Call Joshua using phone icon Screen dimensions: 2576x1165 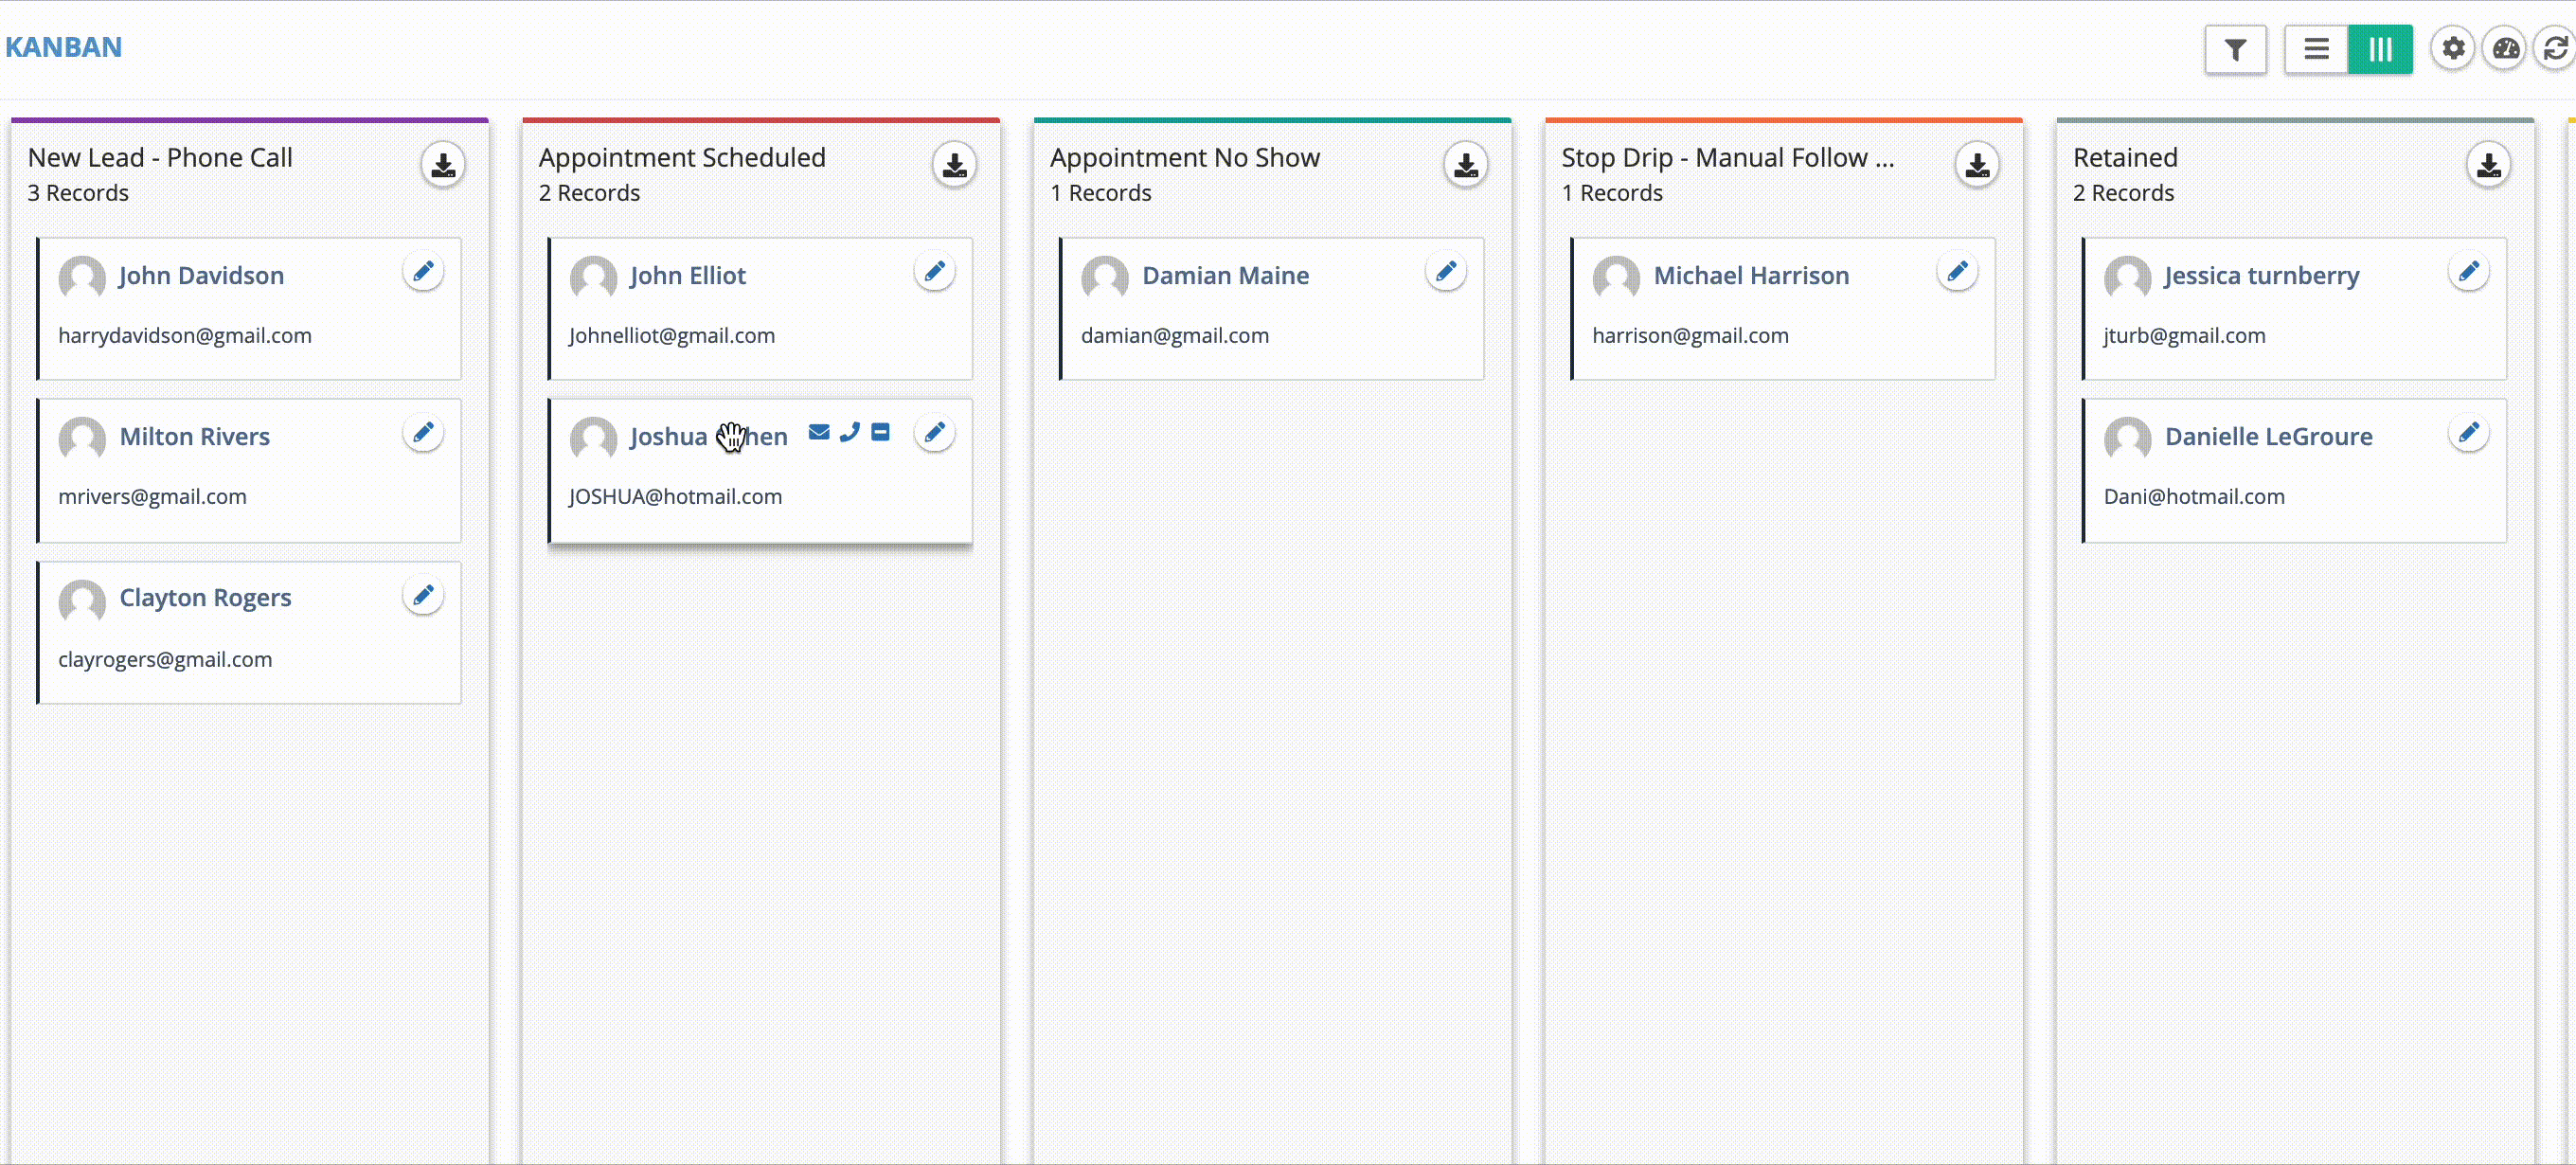click(849, 432)
